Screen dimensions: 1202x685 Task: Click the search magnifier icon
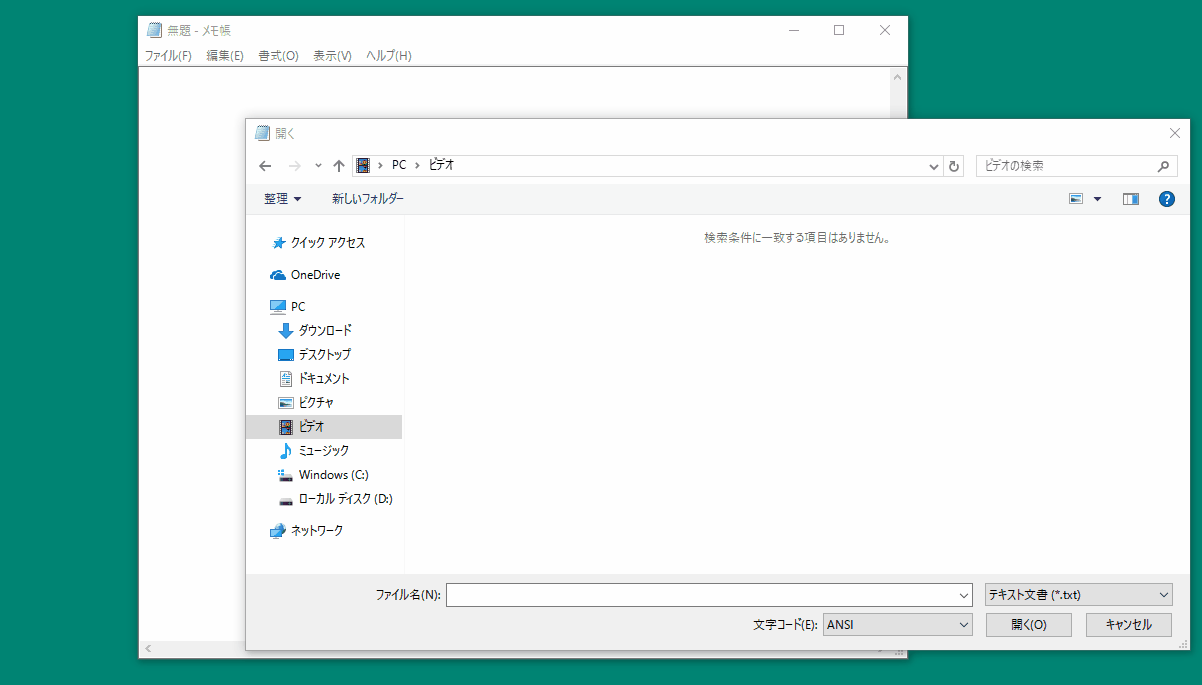[x=1163, y=166]
